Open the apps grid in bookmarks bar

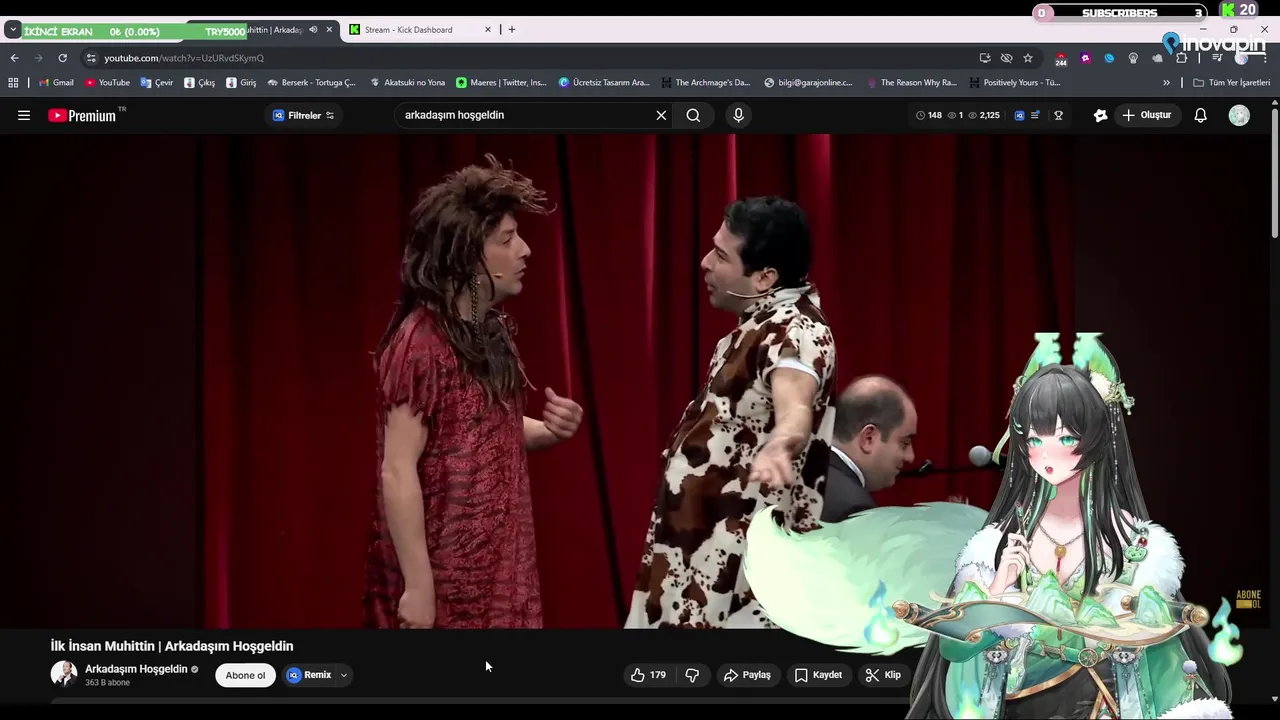pyautogui.click(x=14, y=83)
